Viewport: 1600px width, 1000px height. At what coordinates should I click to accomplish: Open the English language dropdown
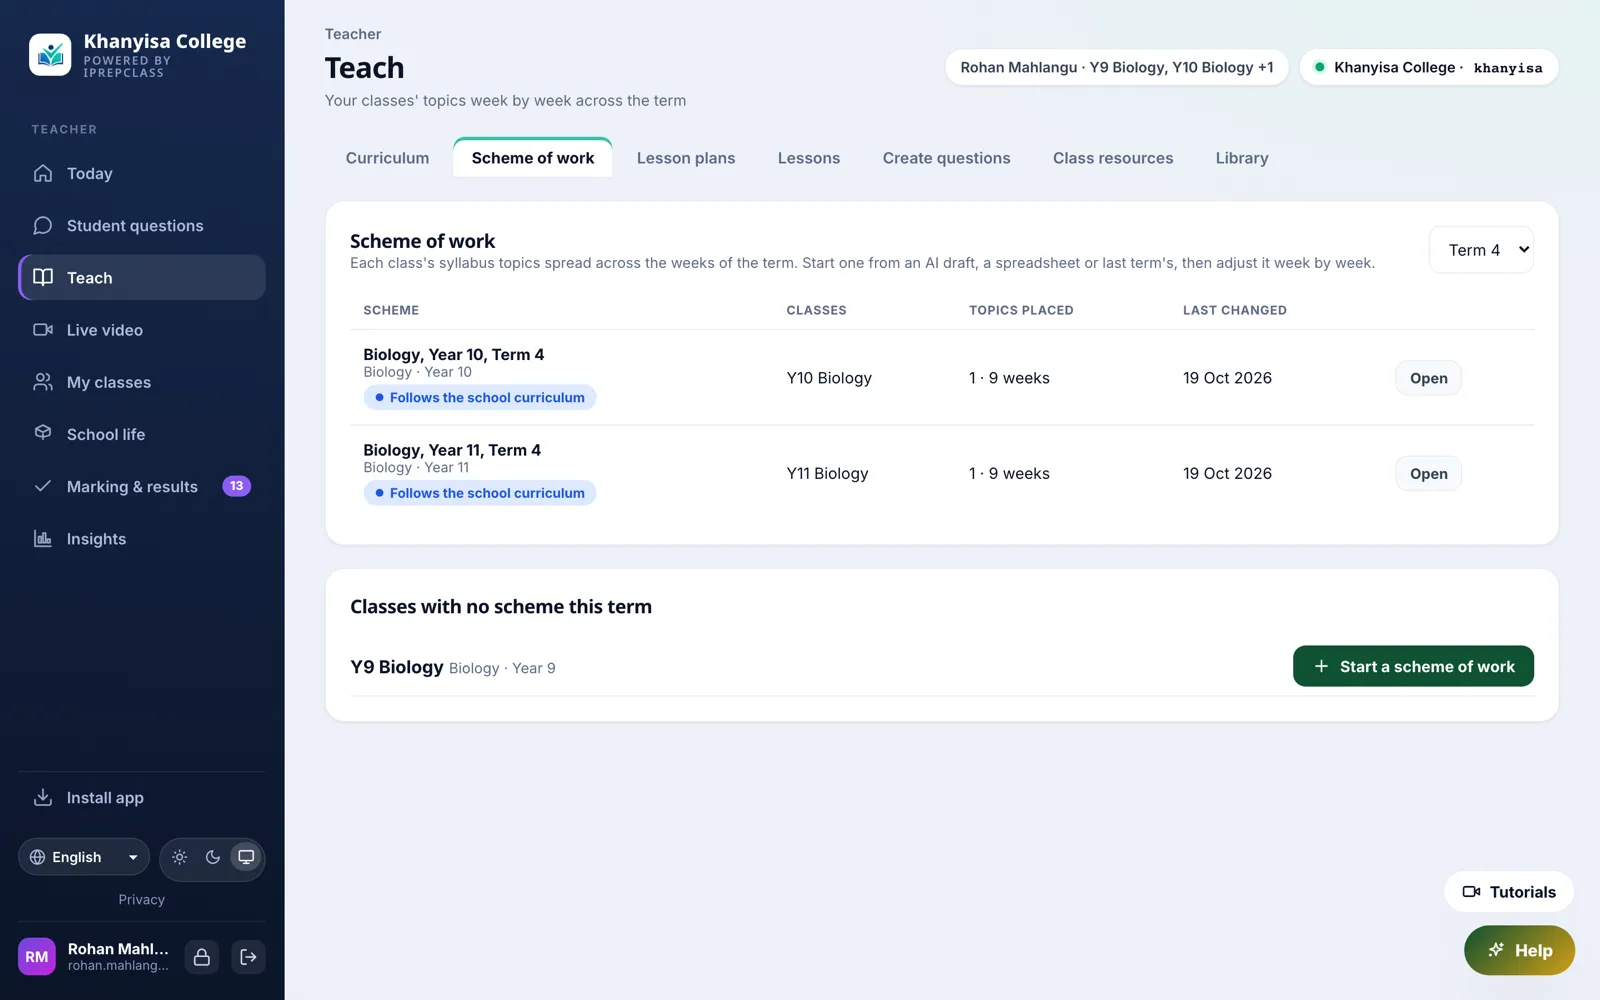(x=84, y=857)
